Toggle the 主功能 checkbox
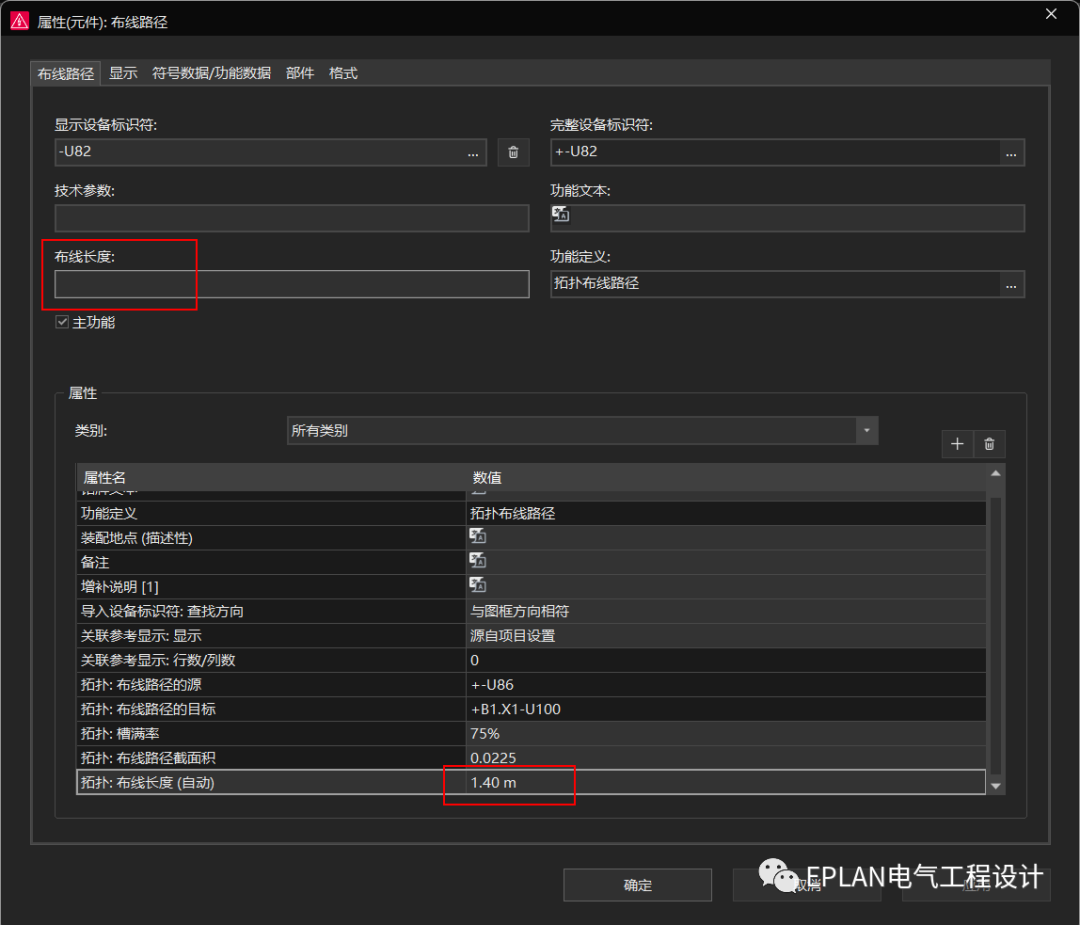The image size is (1080, 925). pos(62,321)
